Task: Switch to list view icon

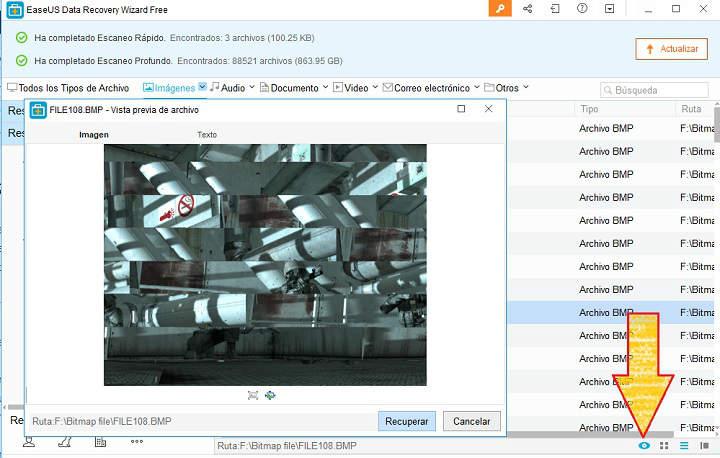Action: 685,445
